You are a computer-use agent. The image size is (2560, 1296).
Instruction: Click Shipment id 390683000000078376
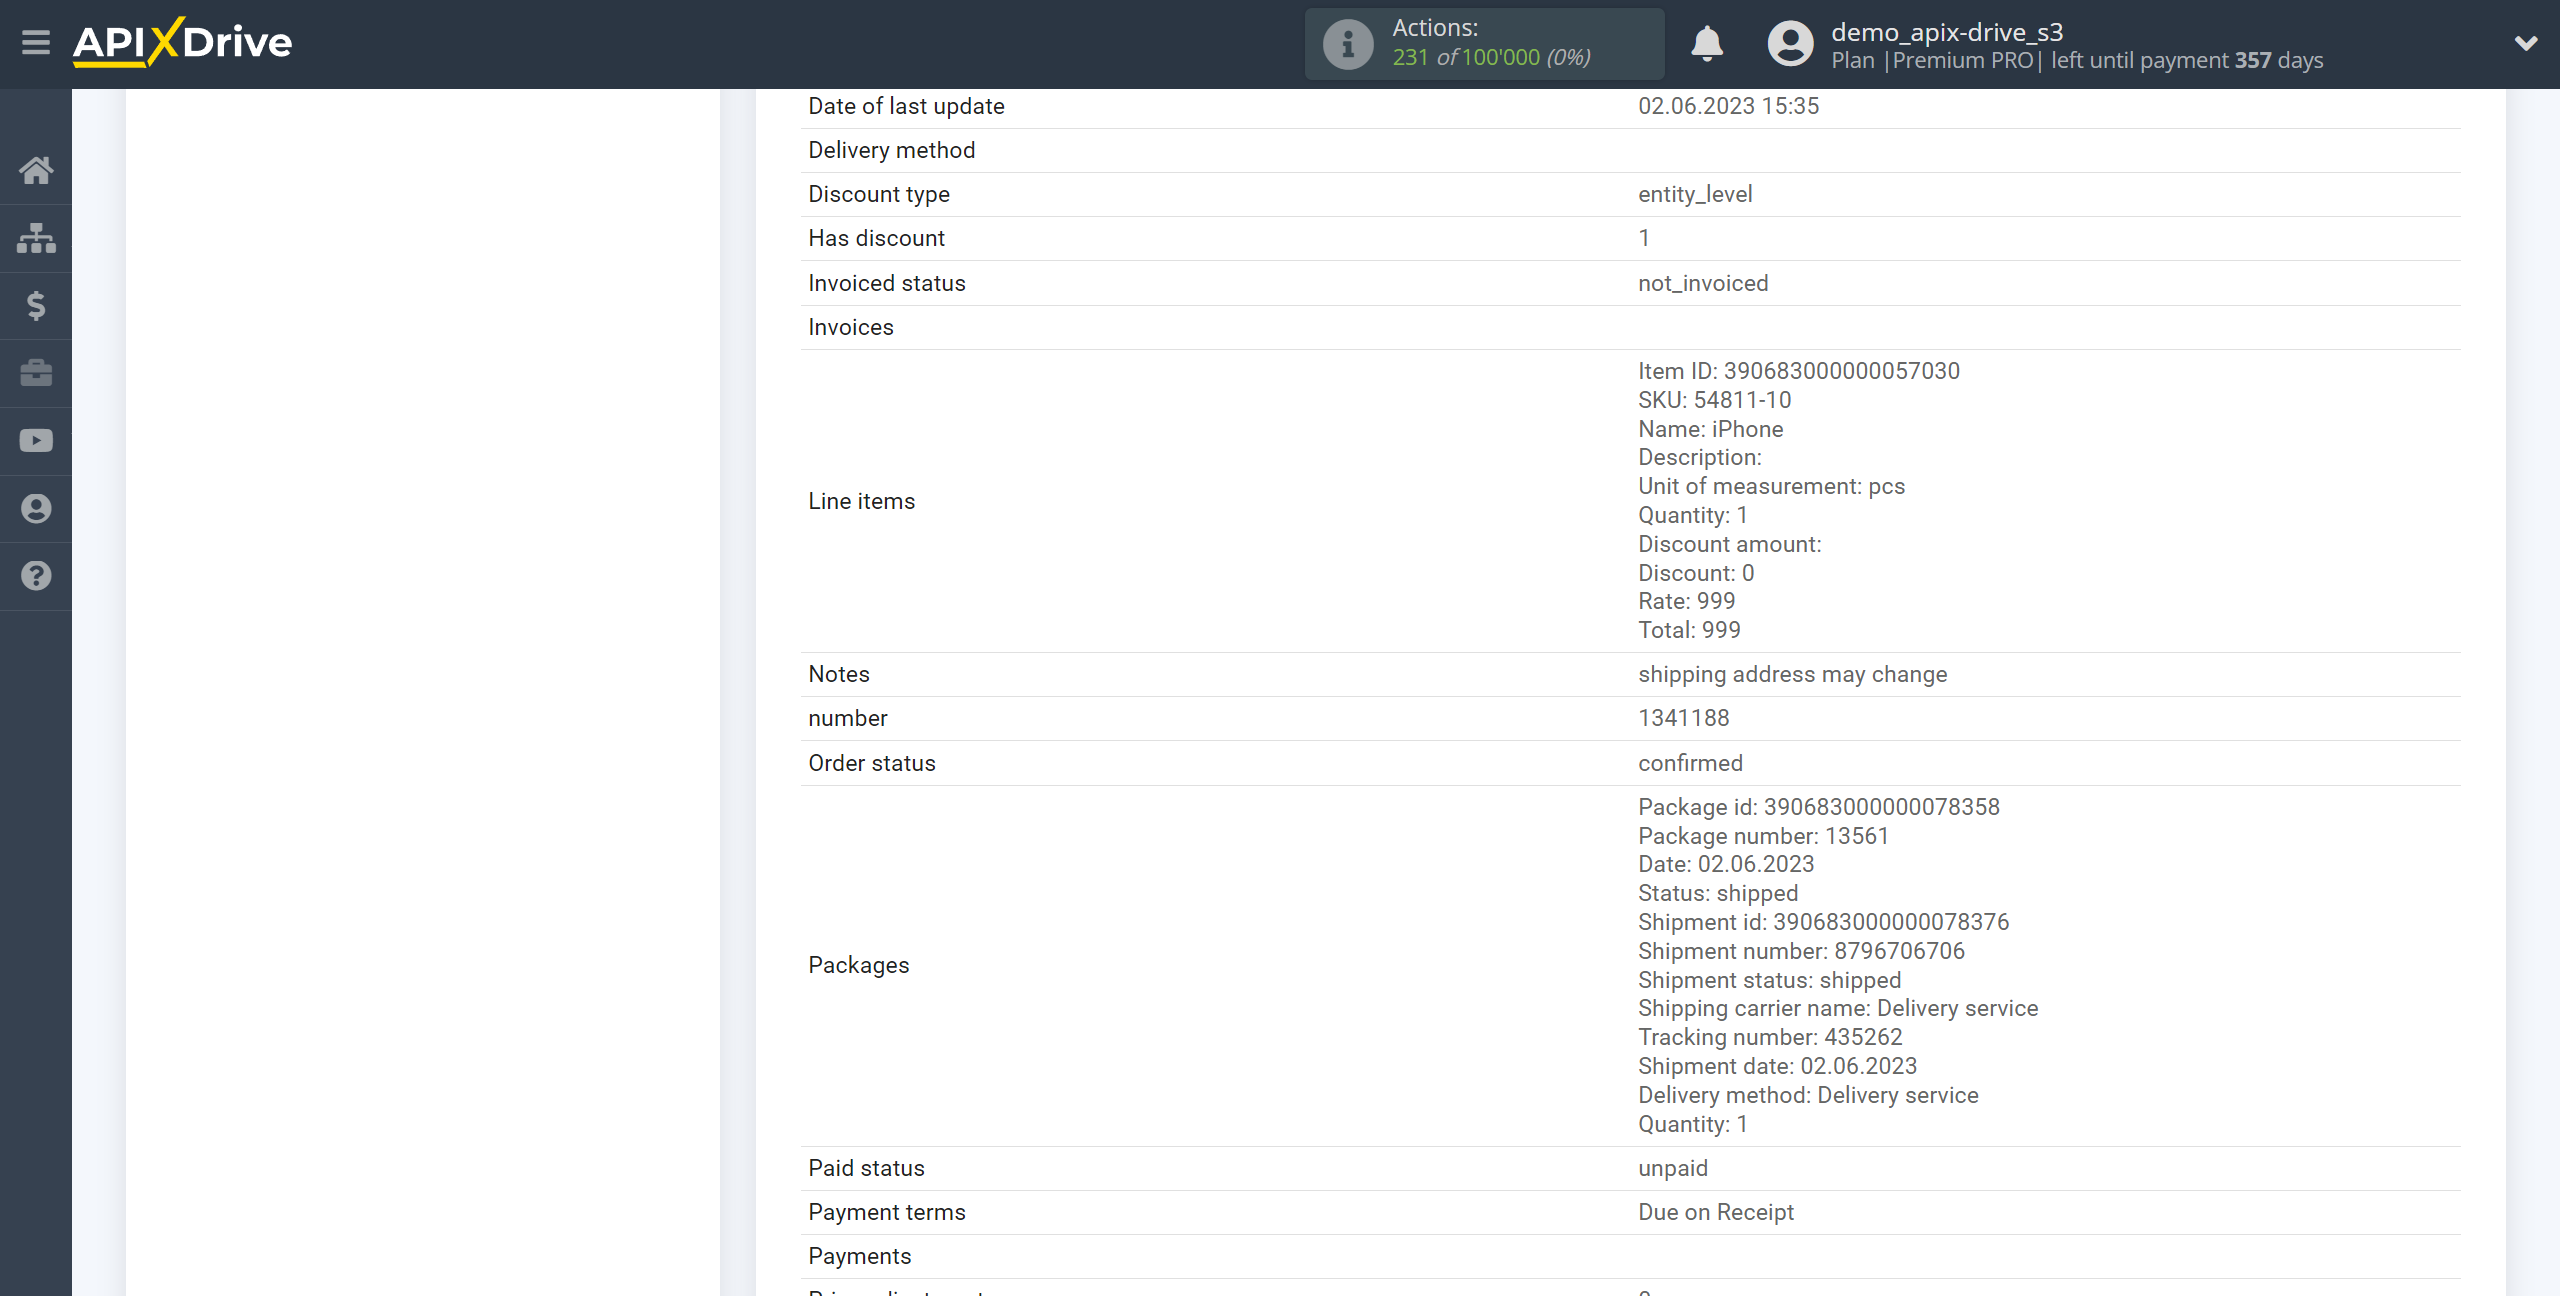(1823, 923)
